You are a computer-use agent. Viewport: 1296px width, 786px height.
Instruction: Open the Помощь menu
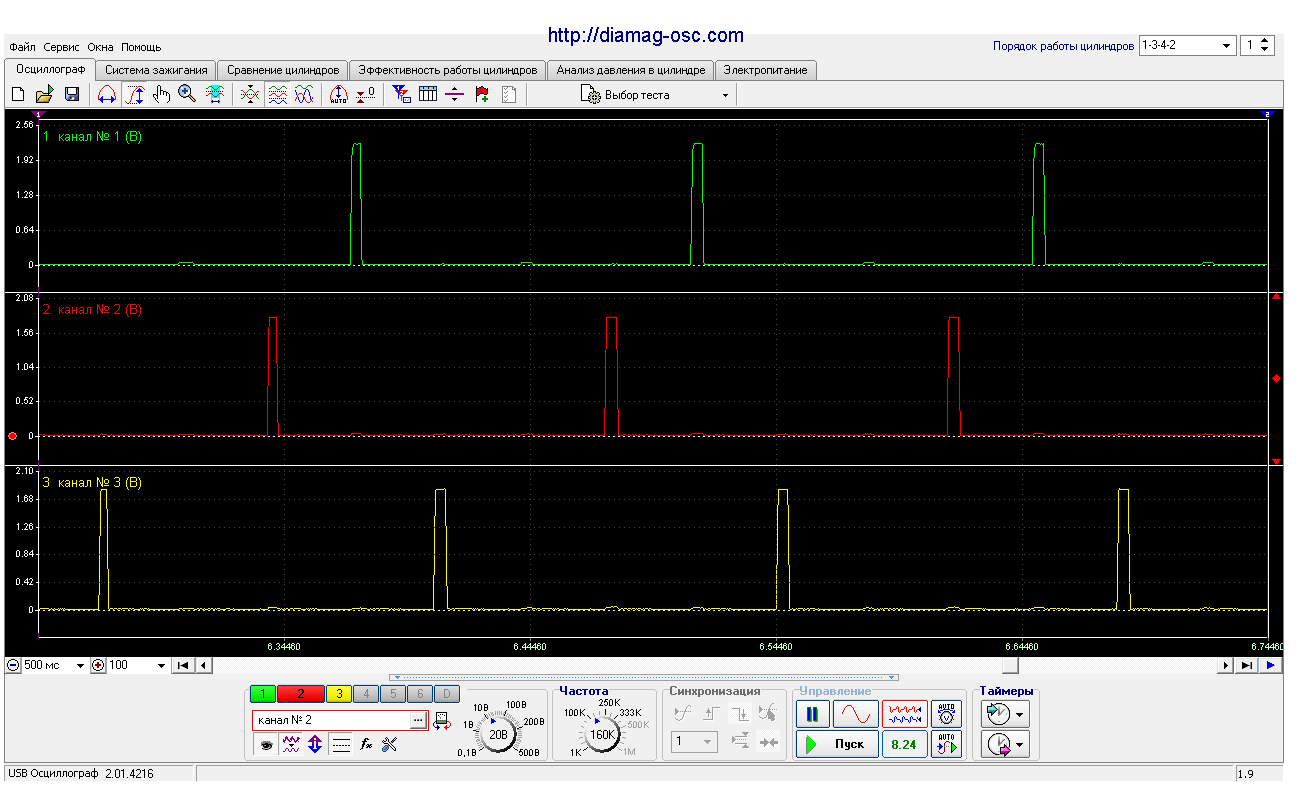[141, 47]
